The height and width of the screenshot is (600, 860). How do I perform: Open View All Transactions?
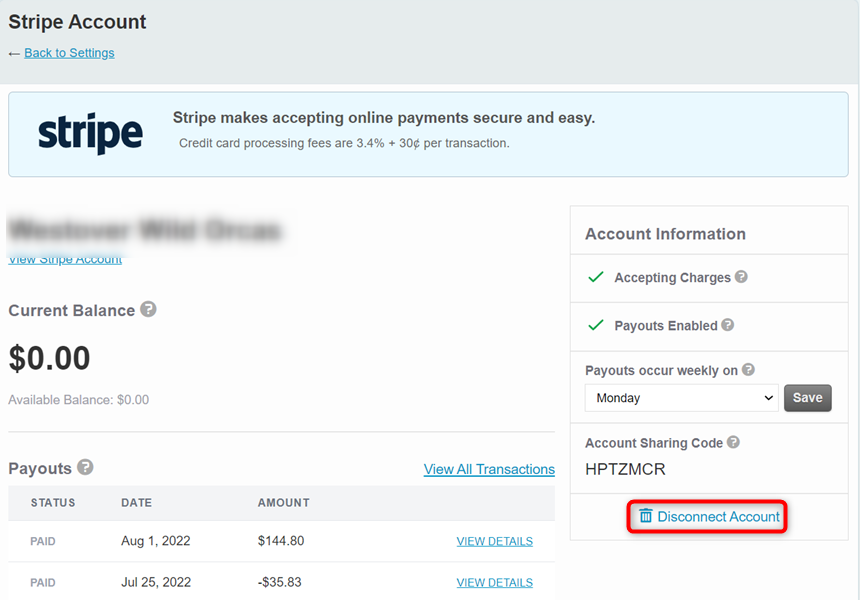pyautogui.click(x=489, y=469)
